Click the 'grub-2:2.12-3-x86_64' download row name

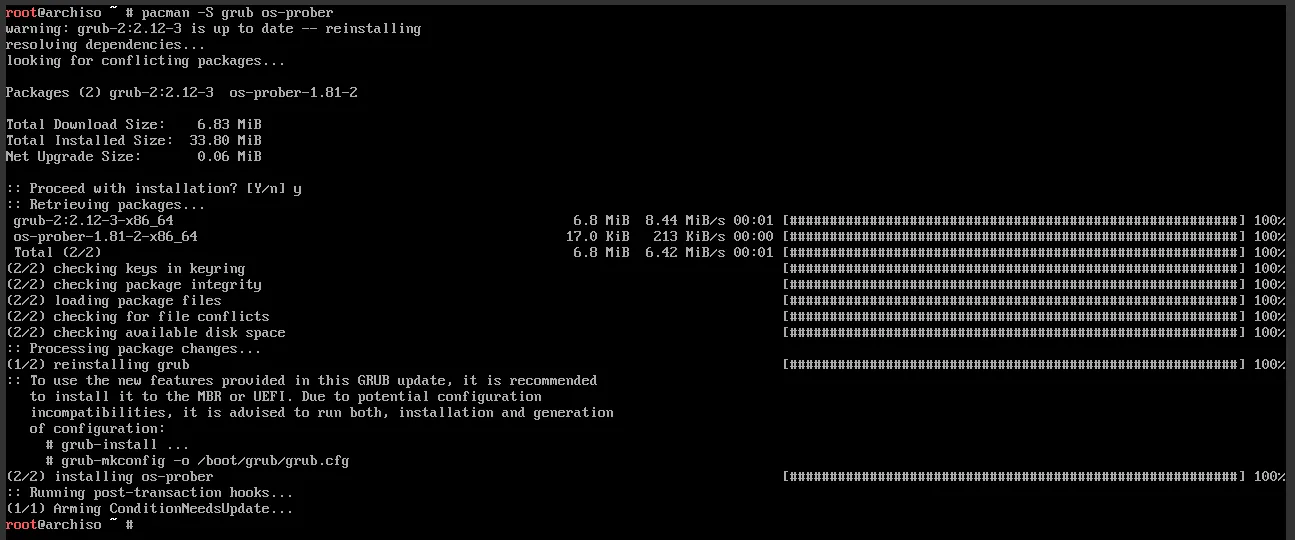tap(94, 221)
